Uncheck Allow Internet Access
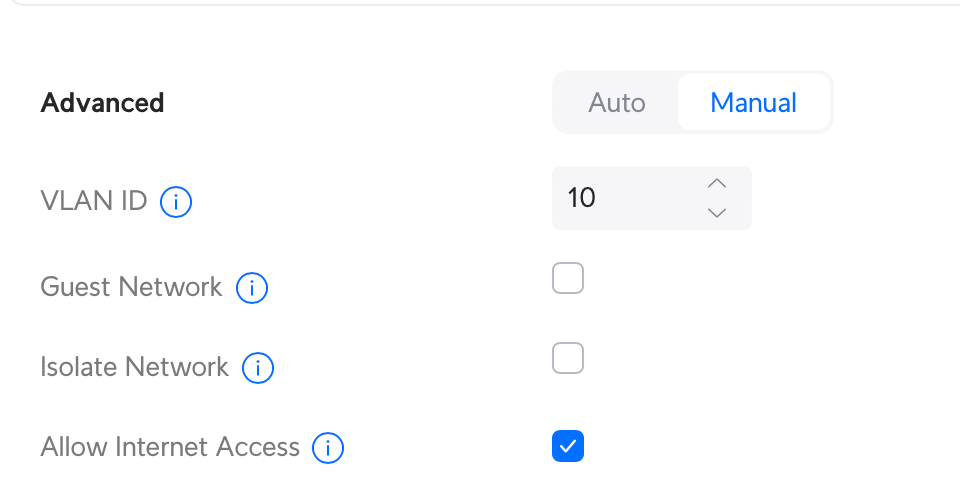 (x=568, y=446)
